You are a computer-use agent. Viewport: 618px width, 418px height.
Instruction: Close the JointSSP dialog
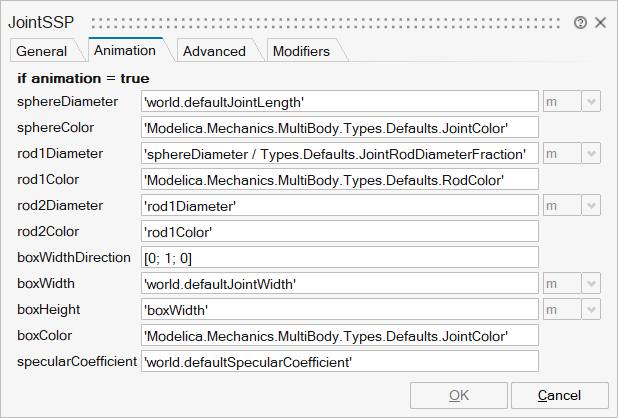(x=600, y=22)
